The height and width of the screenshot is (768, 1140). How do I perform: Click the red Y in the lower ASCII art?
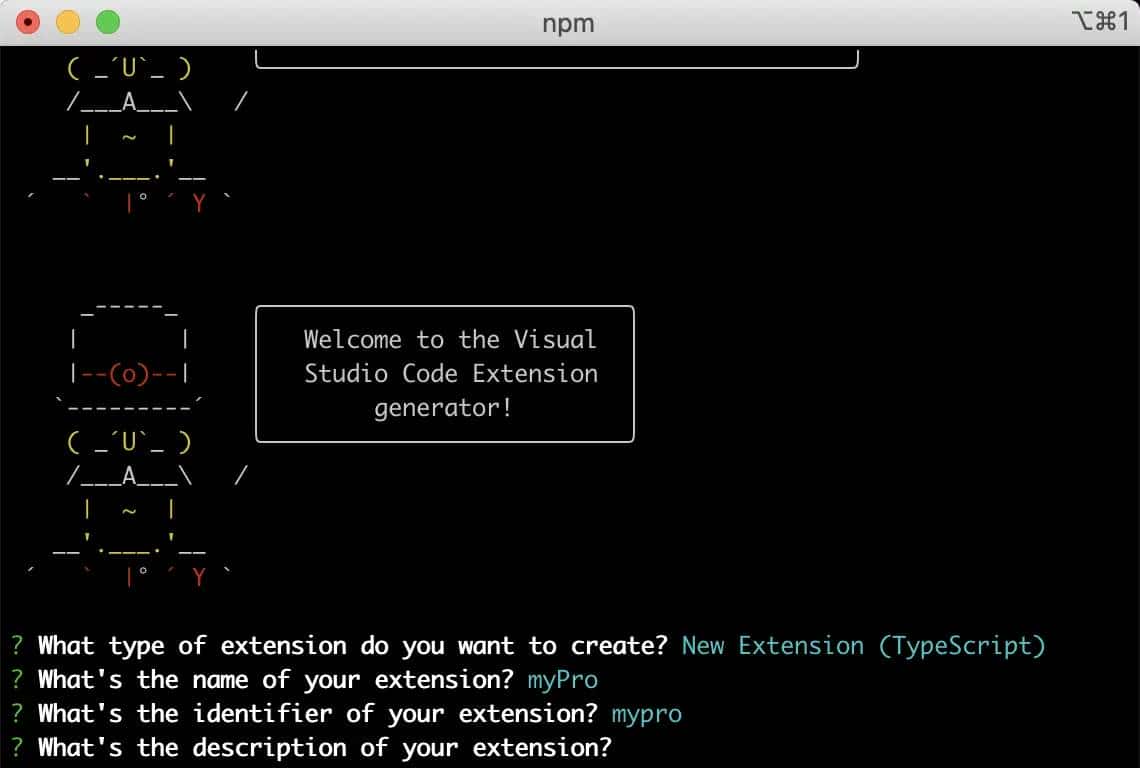(199, 577)
